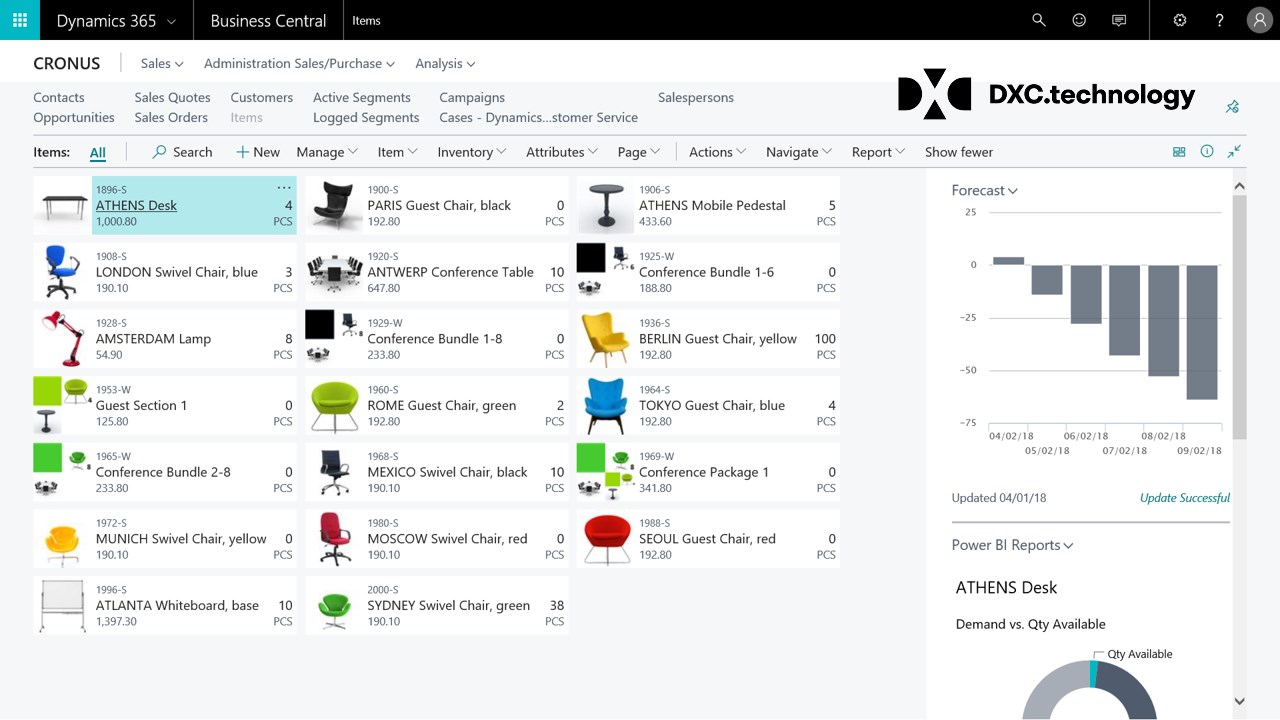Open more options on ATHENS Desk tile

[284, 188]
